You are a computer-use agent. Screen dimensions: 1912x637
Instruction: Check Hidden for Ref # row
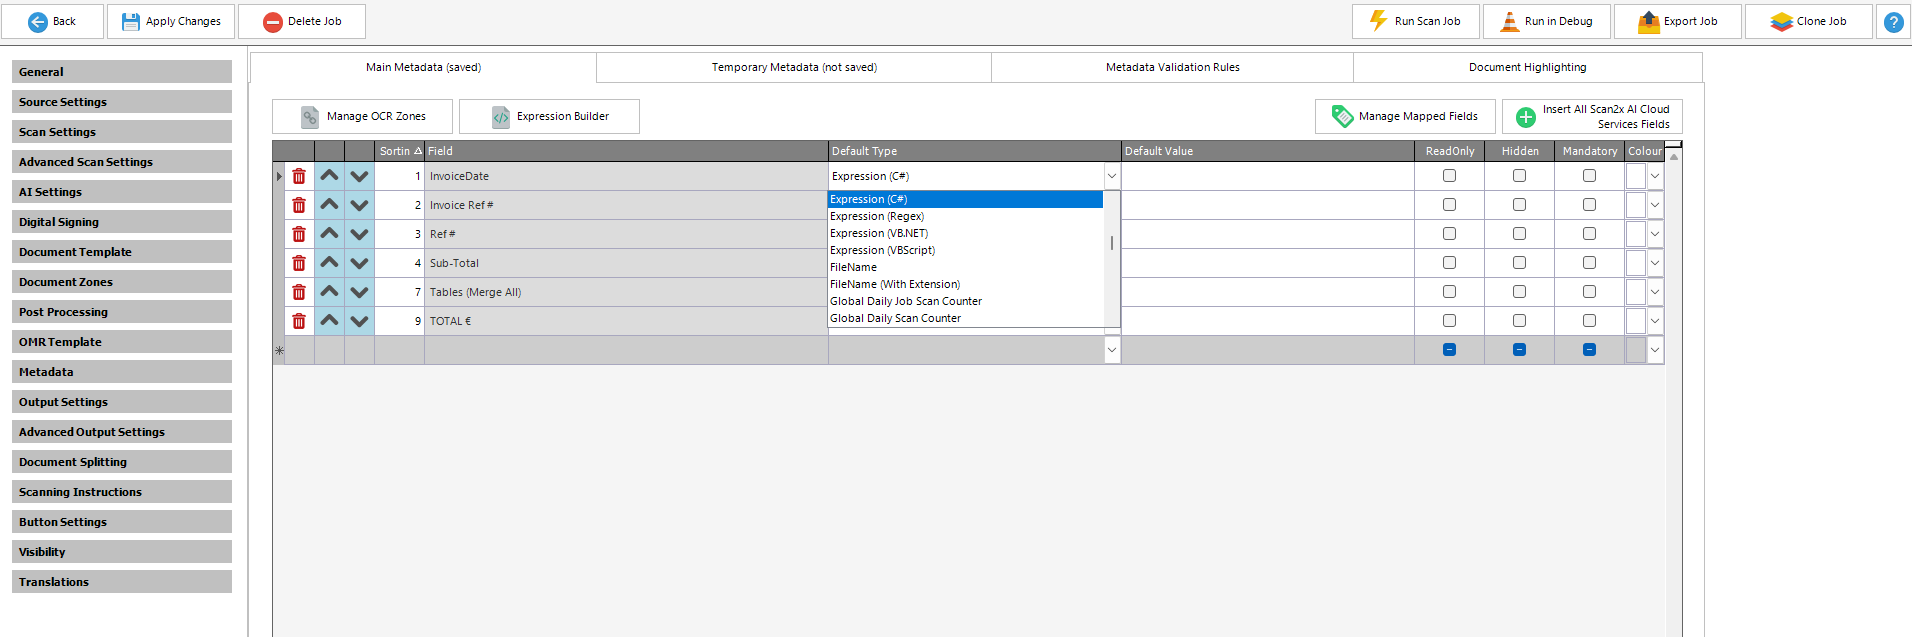click(x=1519, y=234)
